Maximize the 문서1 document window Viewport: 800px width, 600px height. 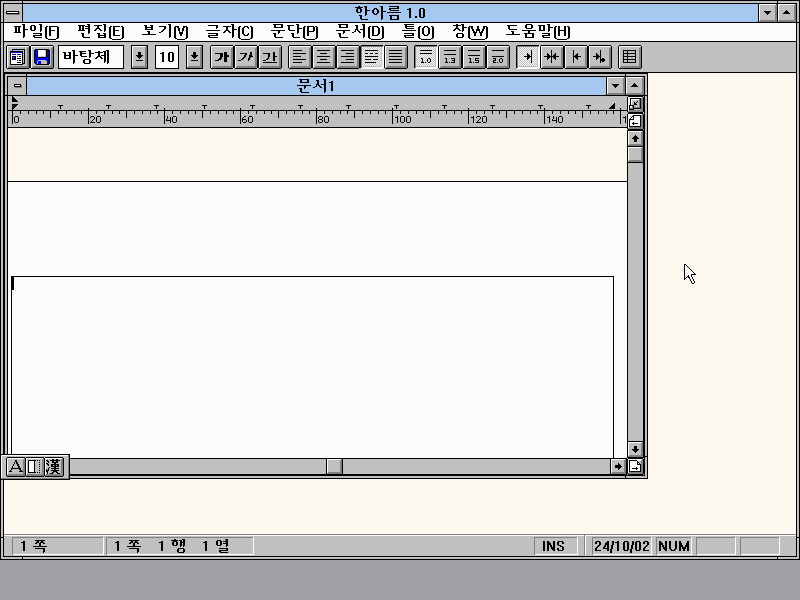(x=635, y=86)
